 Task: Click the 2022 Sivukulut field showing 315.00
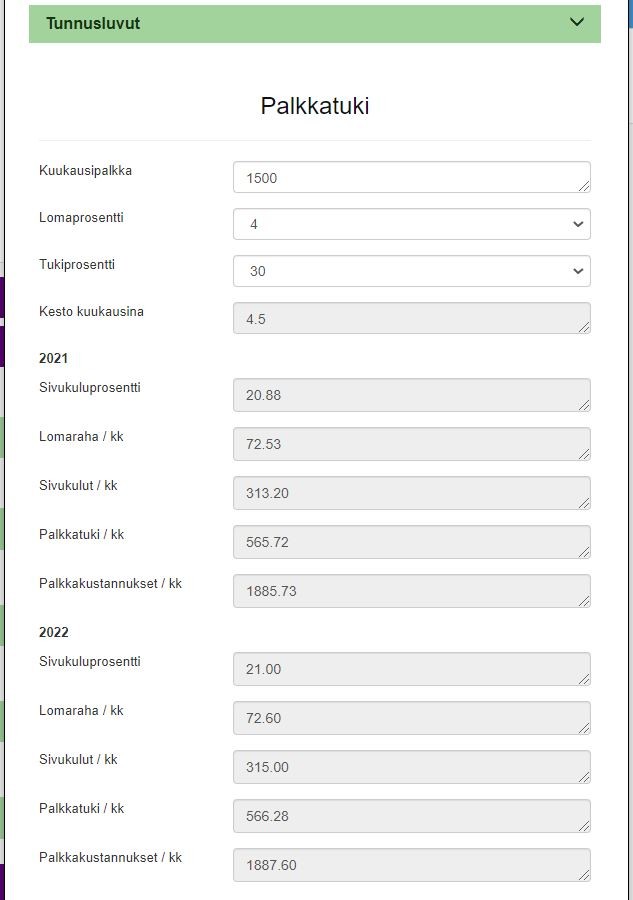411,767
